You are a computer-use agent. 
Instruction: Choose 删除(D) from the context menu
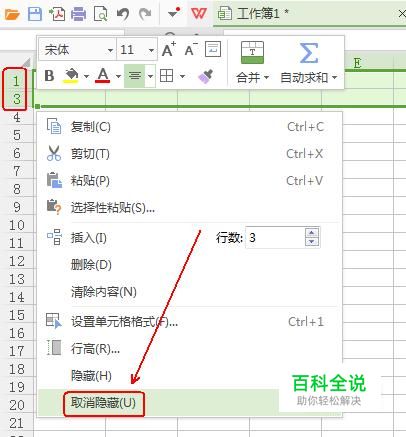click(190, 265)
